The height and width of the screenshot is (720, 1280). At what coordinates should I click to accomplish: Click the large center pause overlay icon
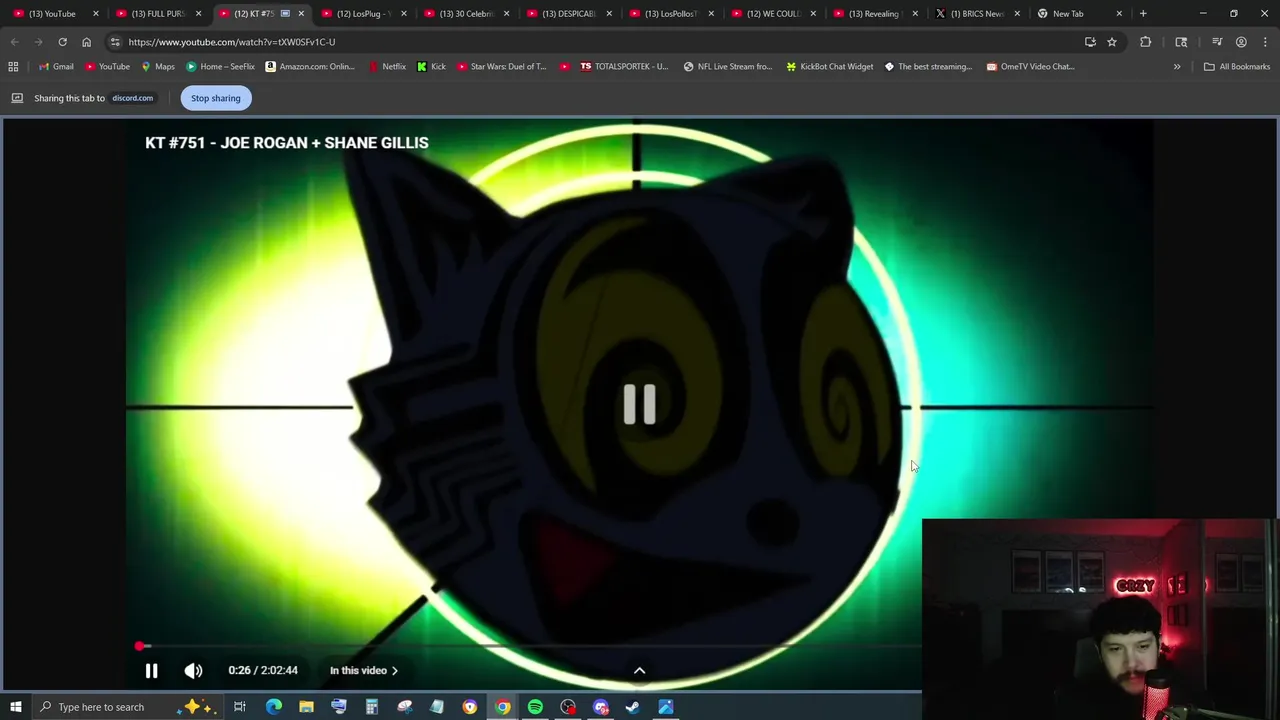coord(640,405)
